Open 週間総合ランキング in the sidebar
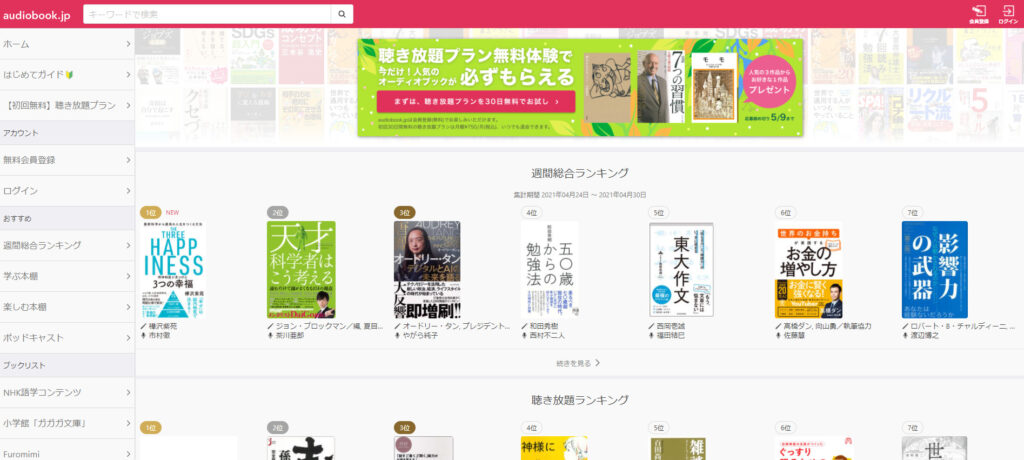 (x=67, y=246)
